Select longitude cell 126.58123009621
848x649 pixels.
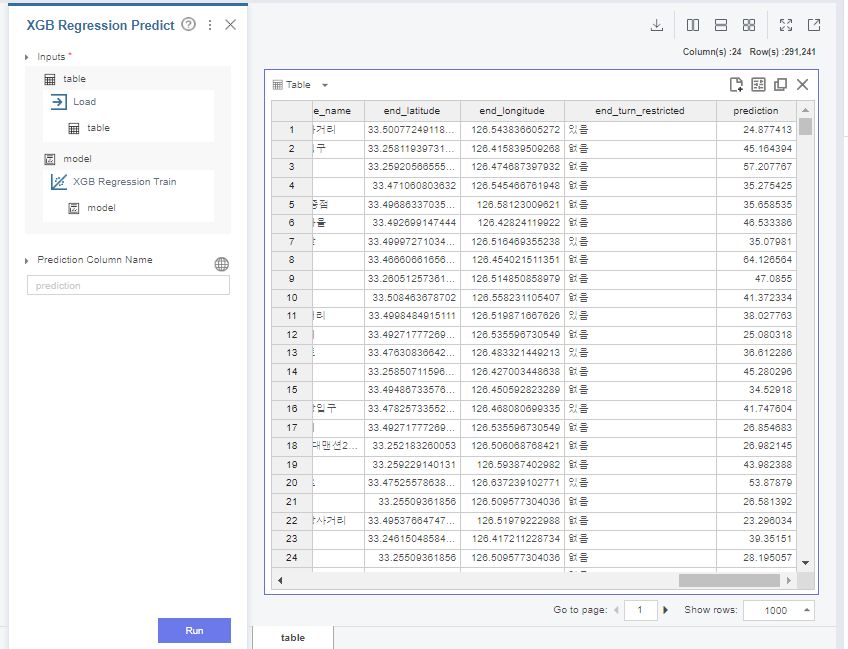click(x=512, y=204)
